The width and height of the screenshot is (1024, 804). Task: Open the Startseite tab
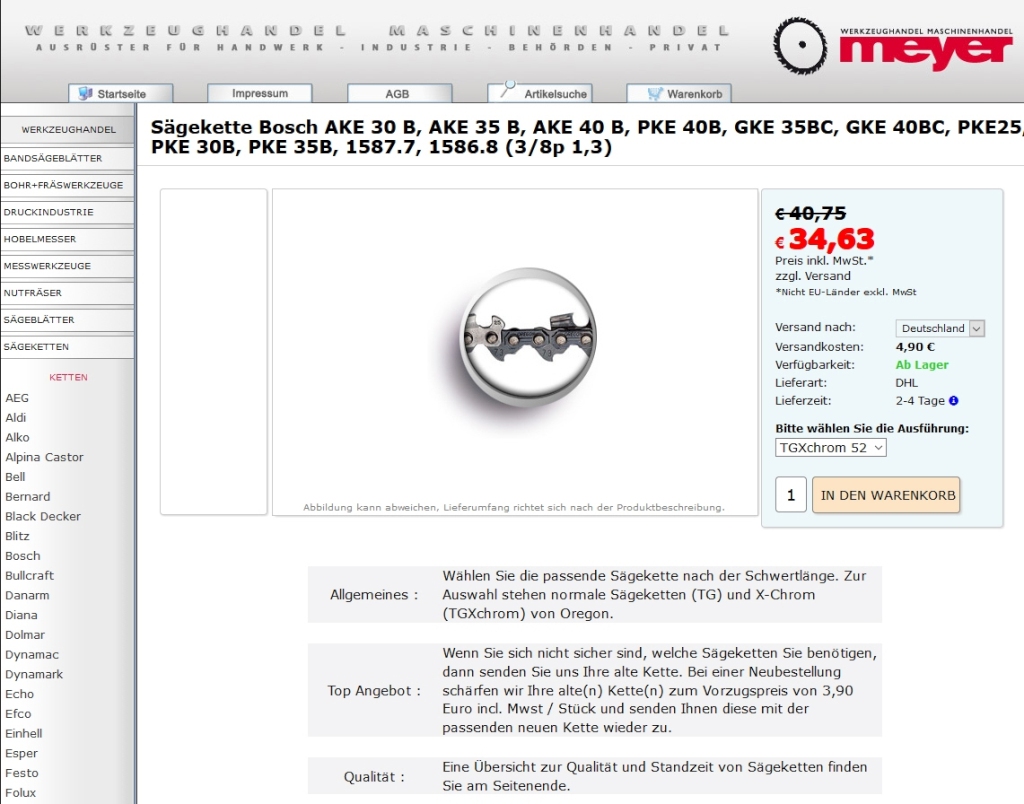point(121,93)
